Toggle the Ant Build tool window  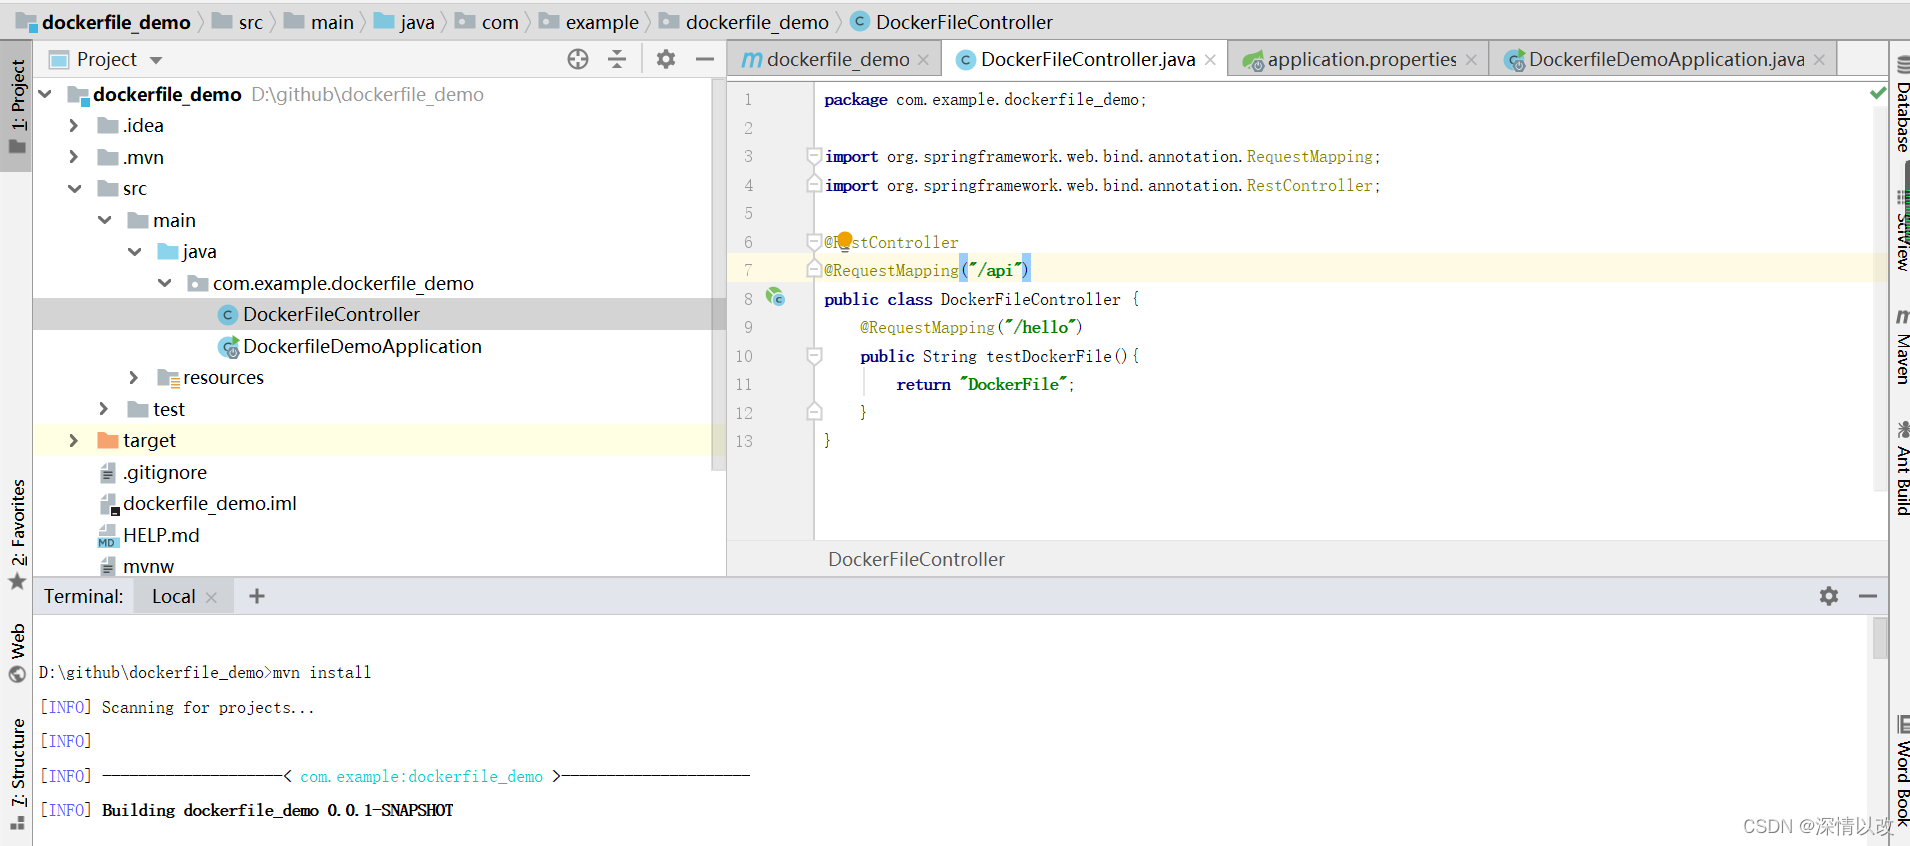1901,469
